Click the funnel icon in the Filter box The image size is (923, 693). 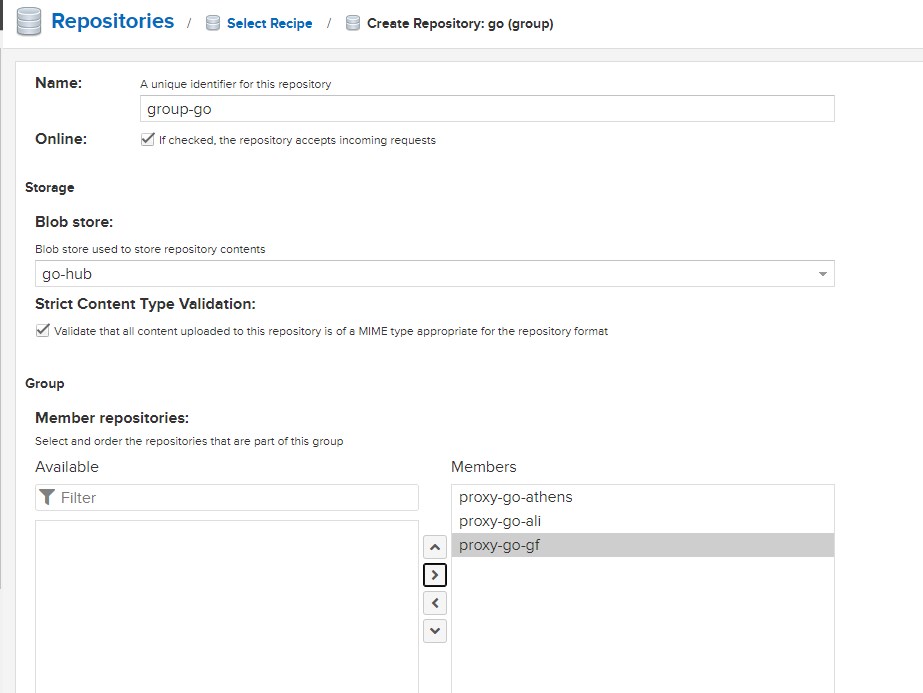[47, 497]
